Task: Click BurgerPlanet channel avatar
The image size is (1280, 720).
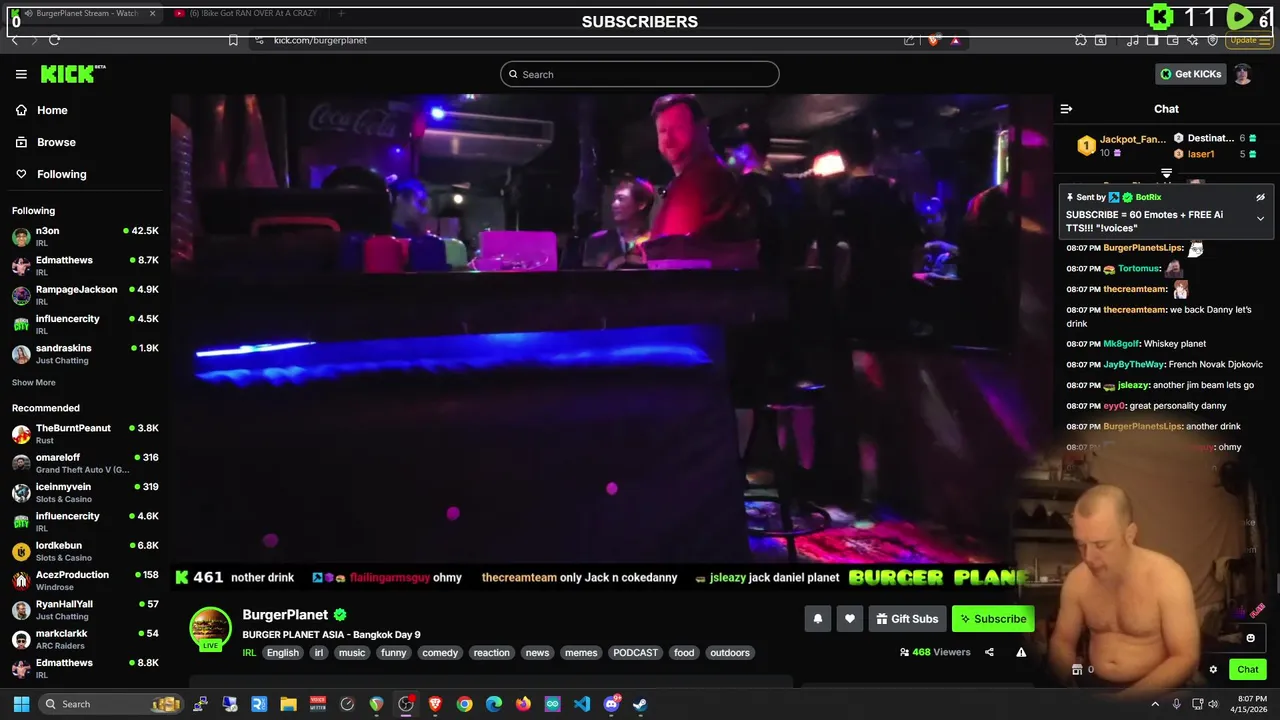Action: 210,629
